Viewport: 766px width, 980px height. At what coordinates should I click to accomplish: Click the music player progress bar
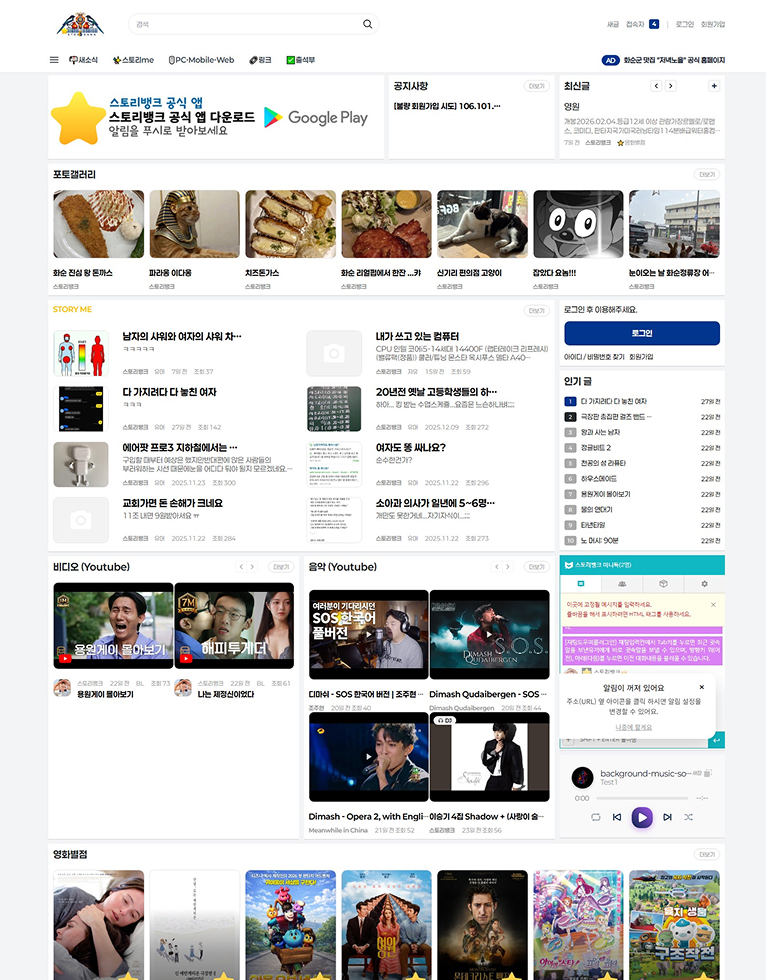(x=641, y=798)
